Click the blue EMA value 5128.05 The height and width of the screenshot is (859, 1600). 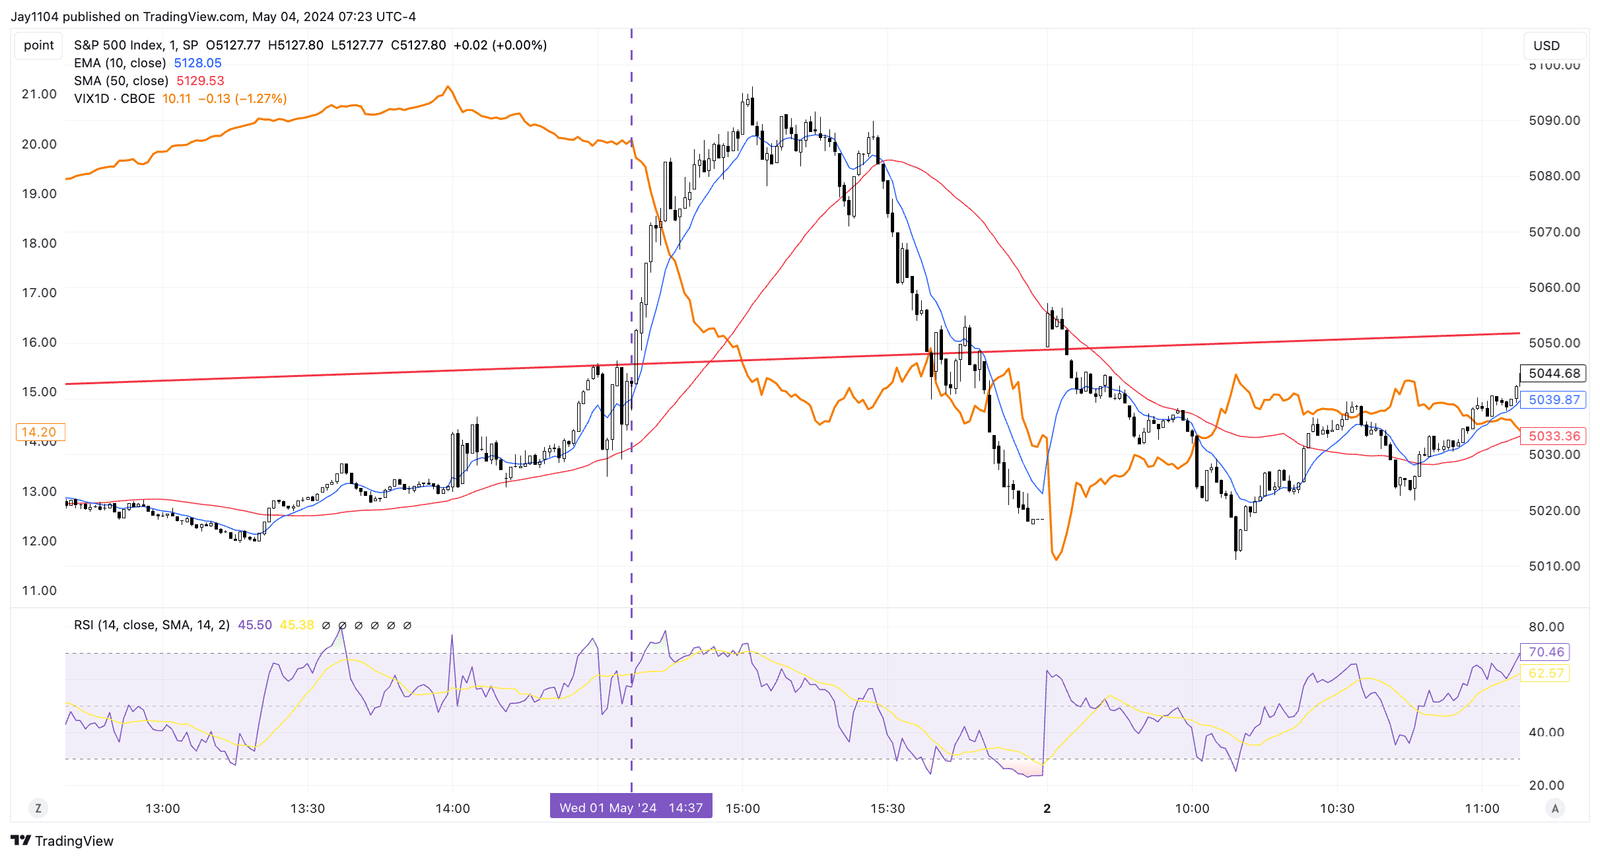click(x=198, y=63)
